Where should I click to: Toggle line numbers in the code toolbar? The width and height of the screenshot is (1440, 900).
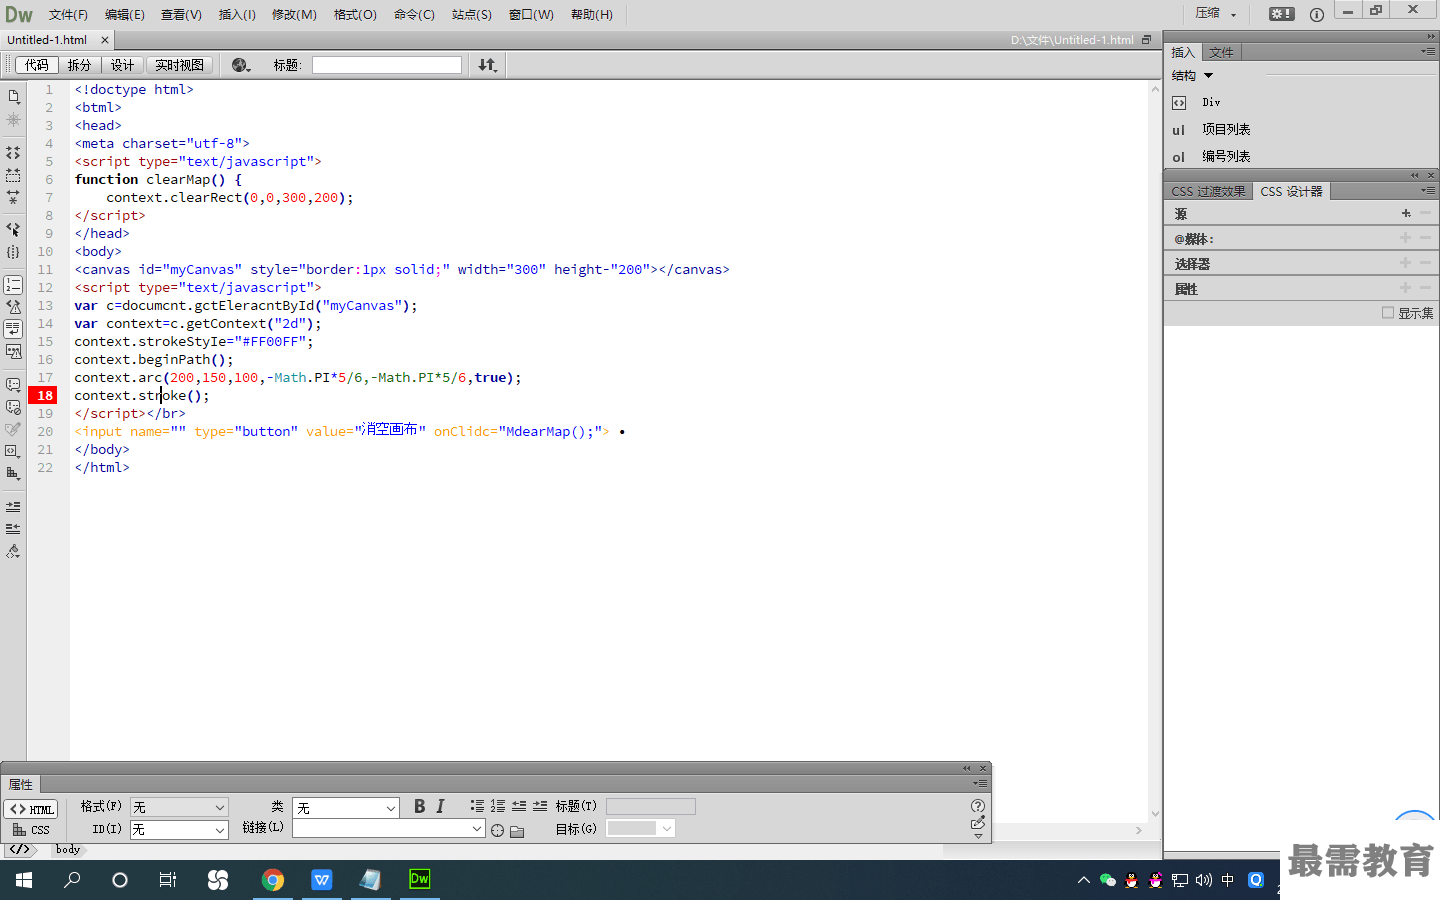[14, 285]
